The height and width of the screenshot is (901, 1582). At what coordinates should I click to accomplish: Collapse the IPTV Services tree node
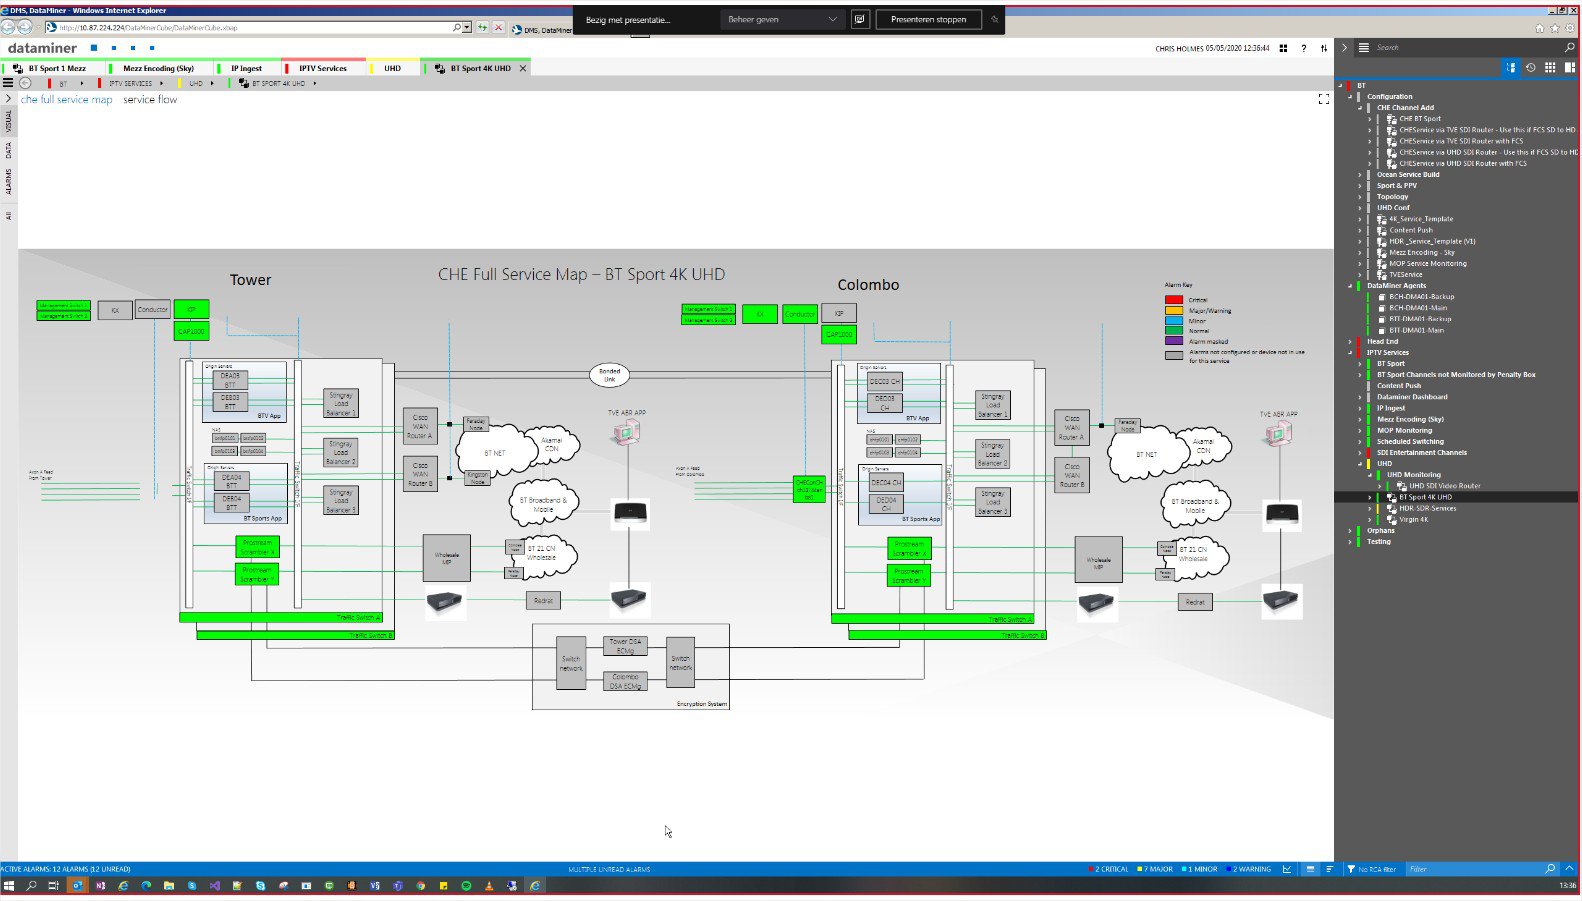click(1350, 352)
